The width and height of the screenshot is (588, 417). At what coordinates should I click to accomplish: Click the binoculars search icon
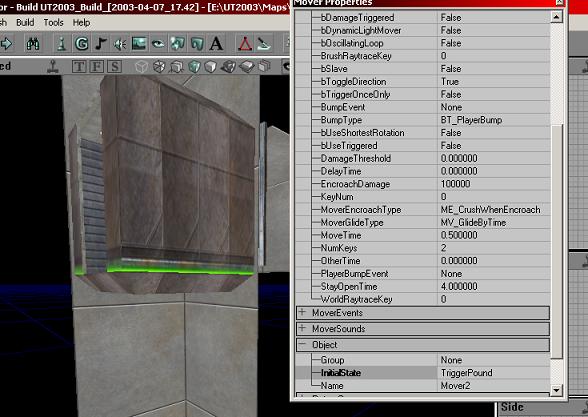pyautogui.click(x=33, y=44)
